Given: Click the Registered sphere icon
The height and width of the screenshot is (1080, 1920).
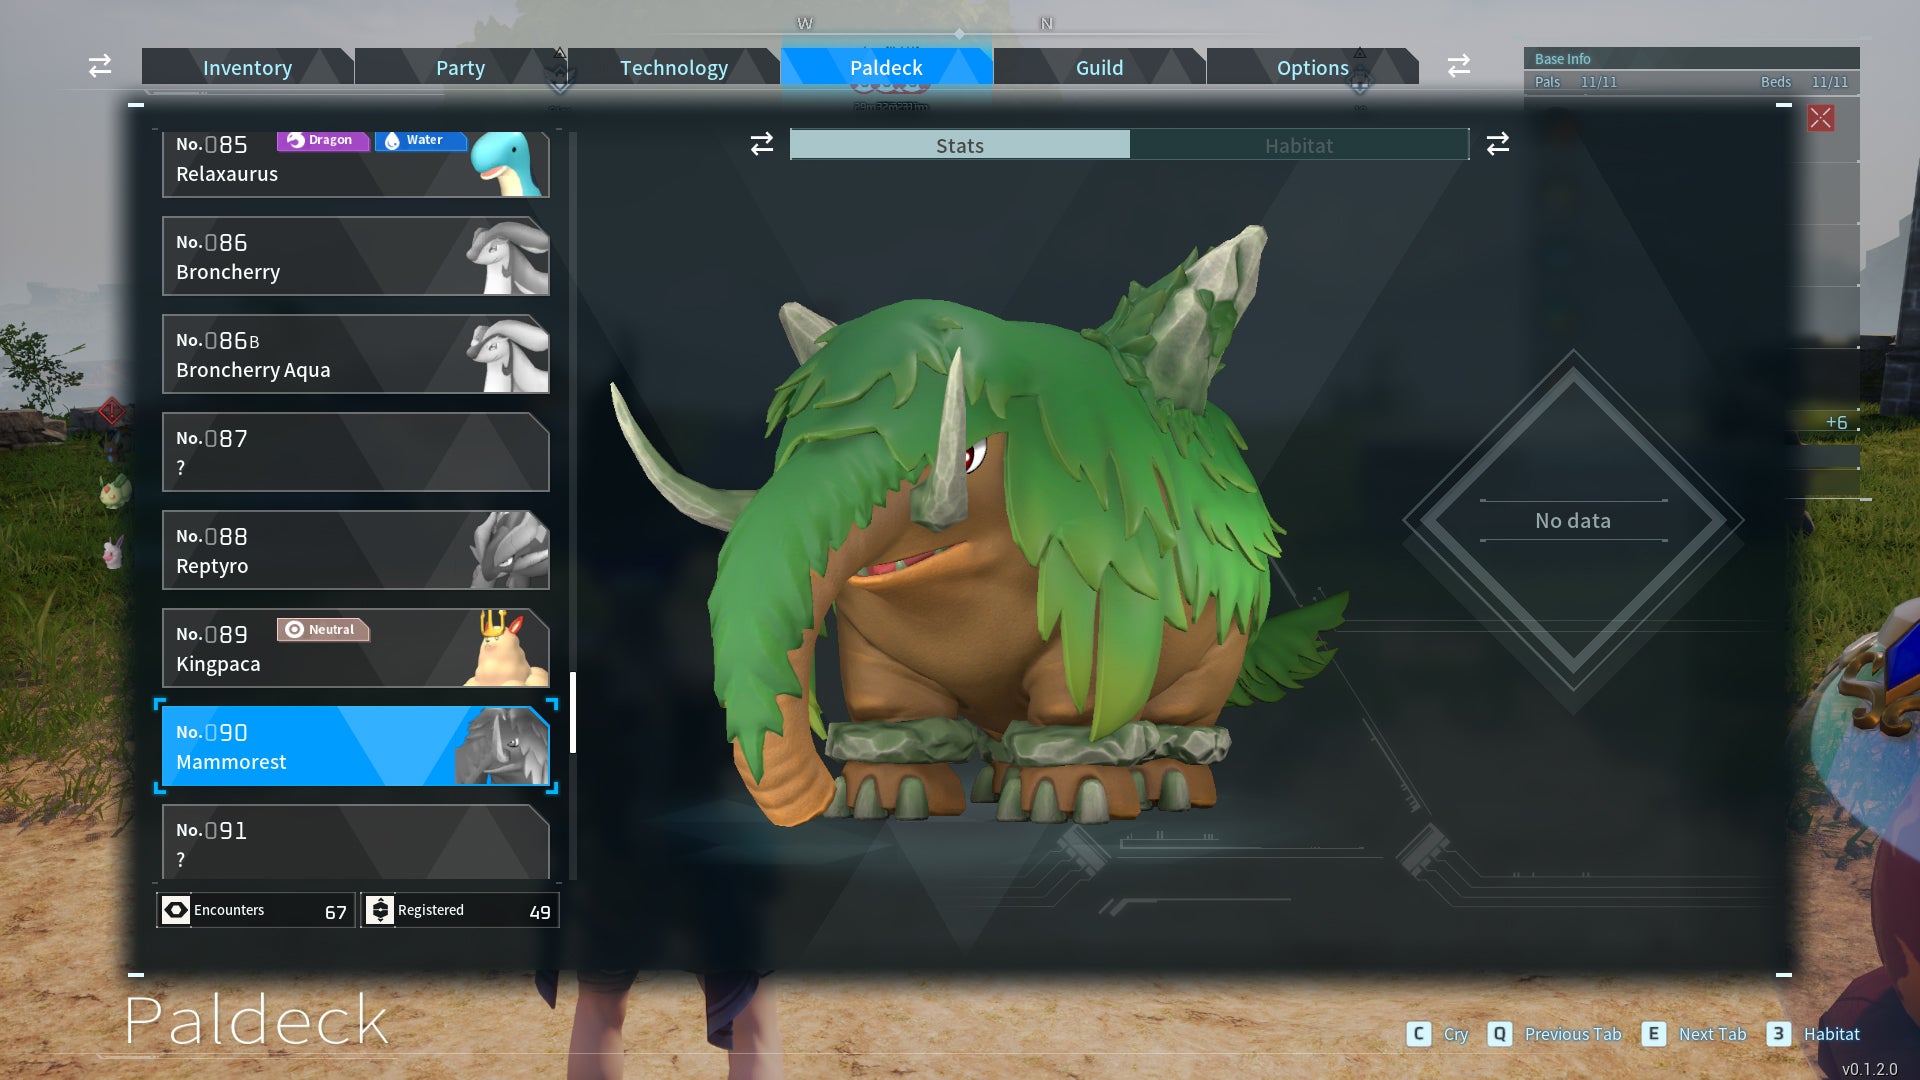Looking at the screenshot, I should pos(380,910).
